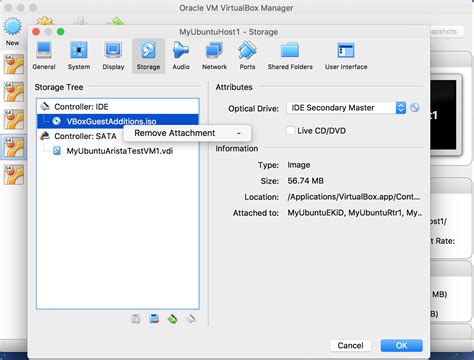
Task: Open the Ports settings tab
Action: (x=247, y=56)
